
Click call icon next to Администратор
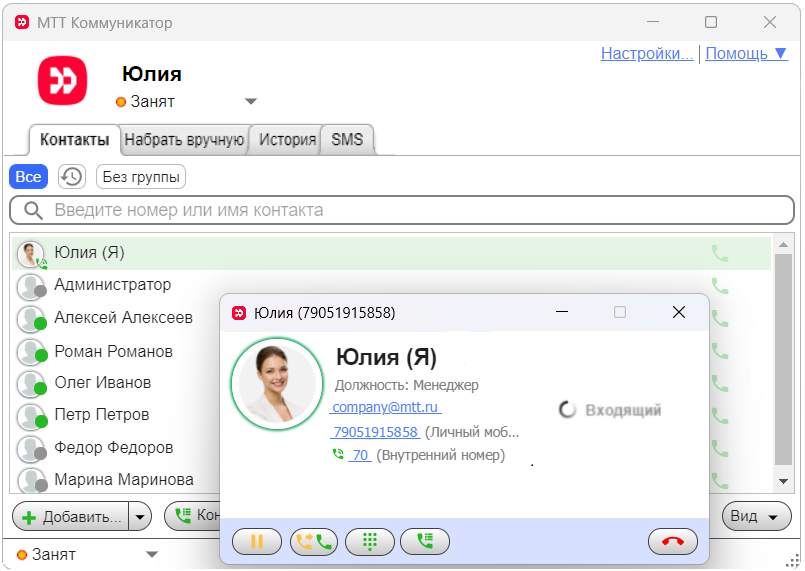720,286
